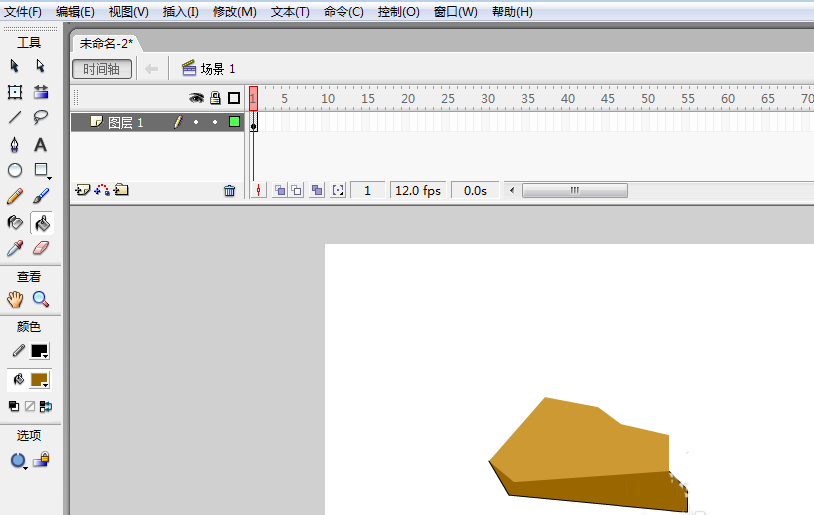Select the Gradient Transform tool
The image size is (814, 515).
pyautogui.click(x=40, y=92)
